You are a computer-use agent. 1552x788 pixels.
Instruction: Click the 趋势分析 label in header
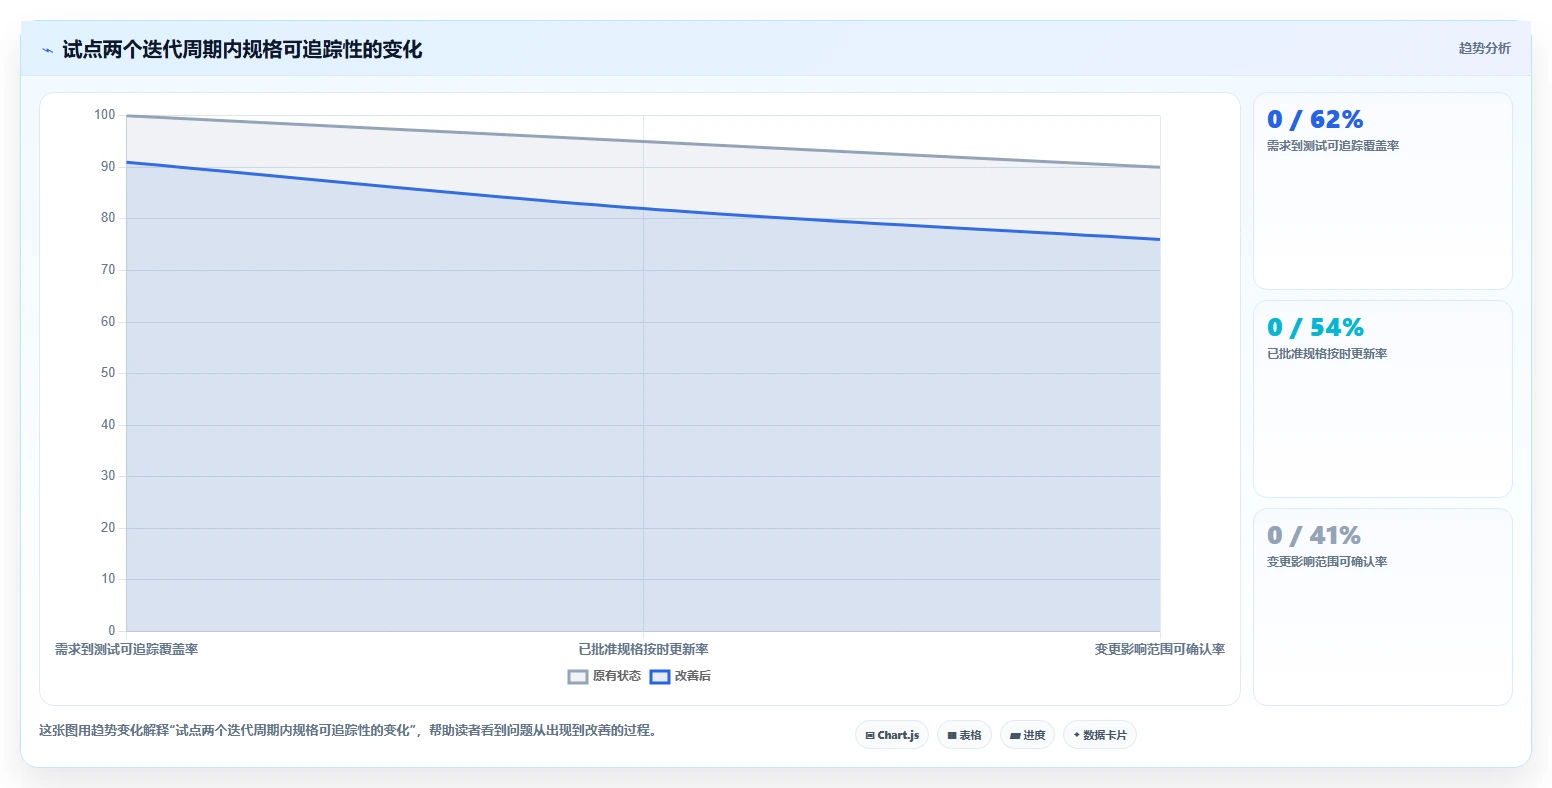click(1484, 48)
